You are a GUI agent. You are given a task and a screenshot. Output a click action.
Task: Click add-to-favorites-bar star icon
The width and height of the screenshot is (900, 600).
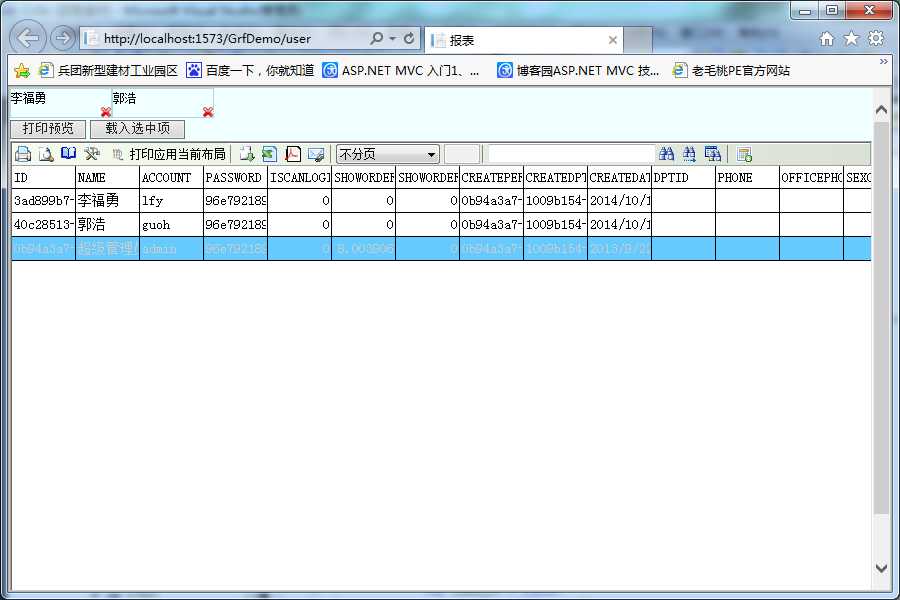pyautogui.click(x=22, y=71)
